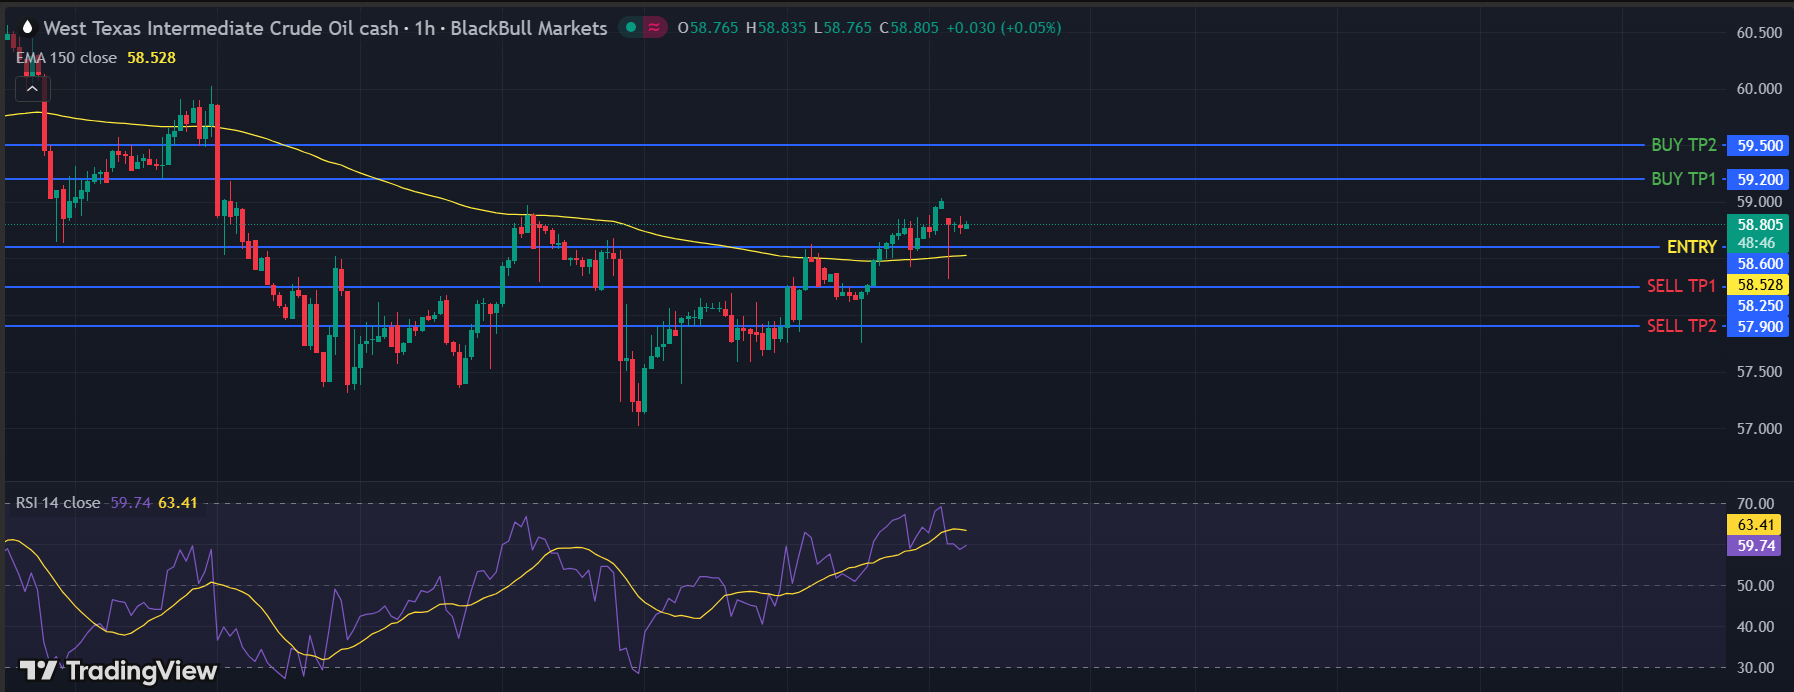This screenshot has width=1794, height=692.
Task: Click the green 58.805 current price label
Action: (x=1759, y=225)
